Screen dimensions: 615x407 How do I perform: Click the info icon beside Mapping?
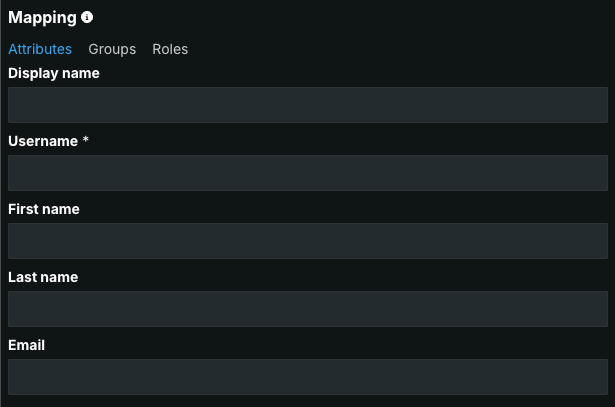tap(88, 18)
